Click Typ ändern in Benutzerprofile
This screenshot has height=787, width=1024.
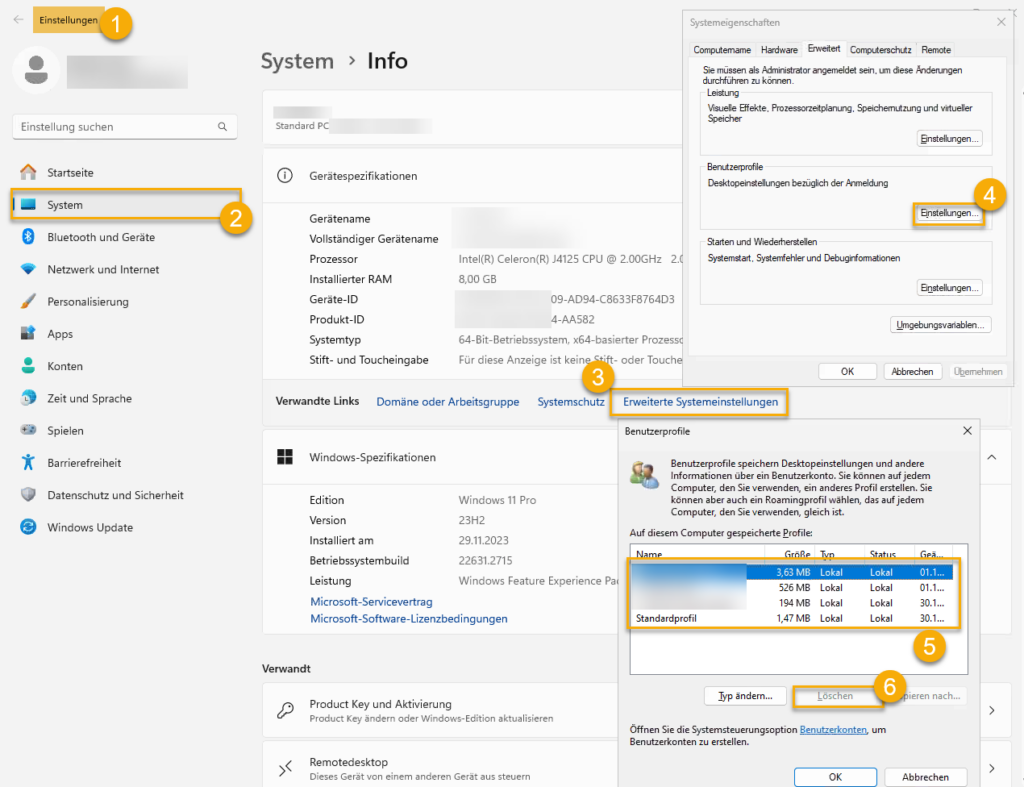pyautogui.click(x=744, y=696)
